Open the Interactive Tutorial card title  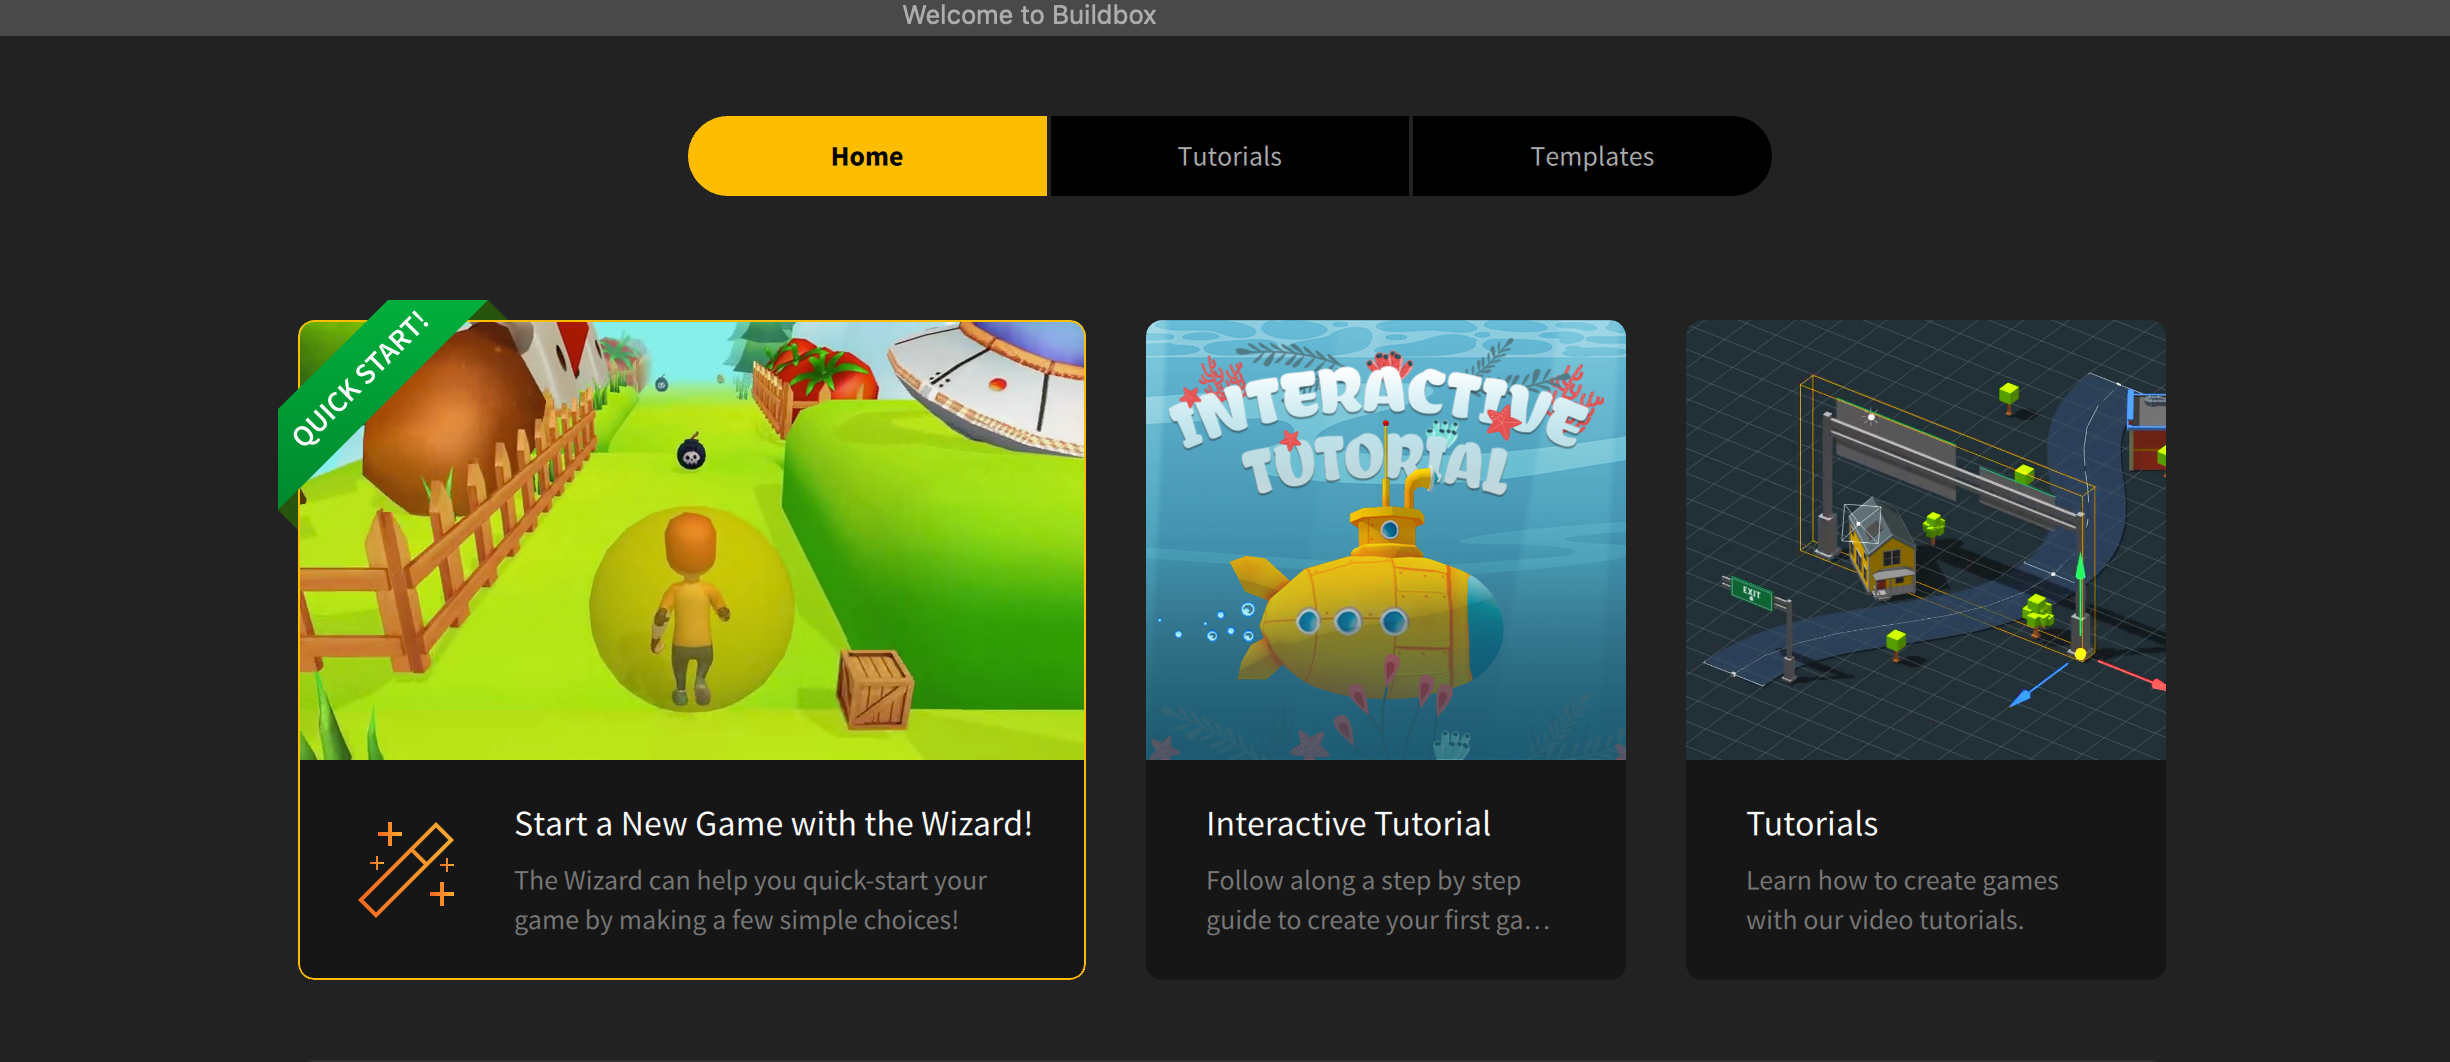[x=1348, y=824]
